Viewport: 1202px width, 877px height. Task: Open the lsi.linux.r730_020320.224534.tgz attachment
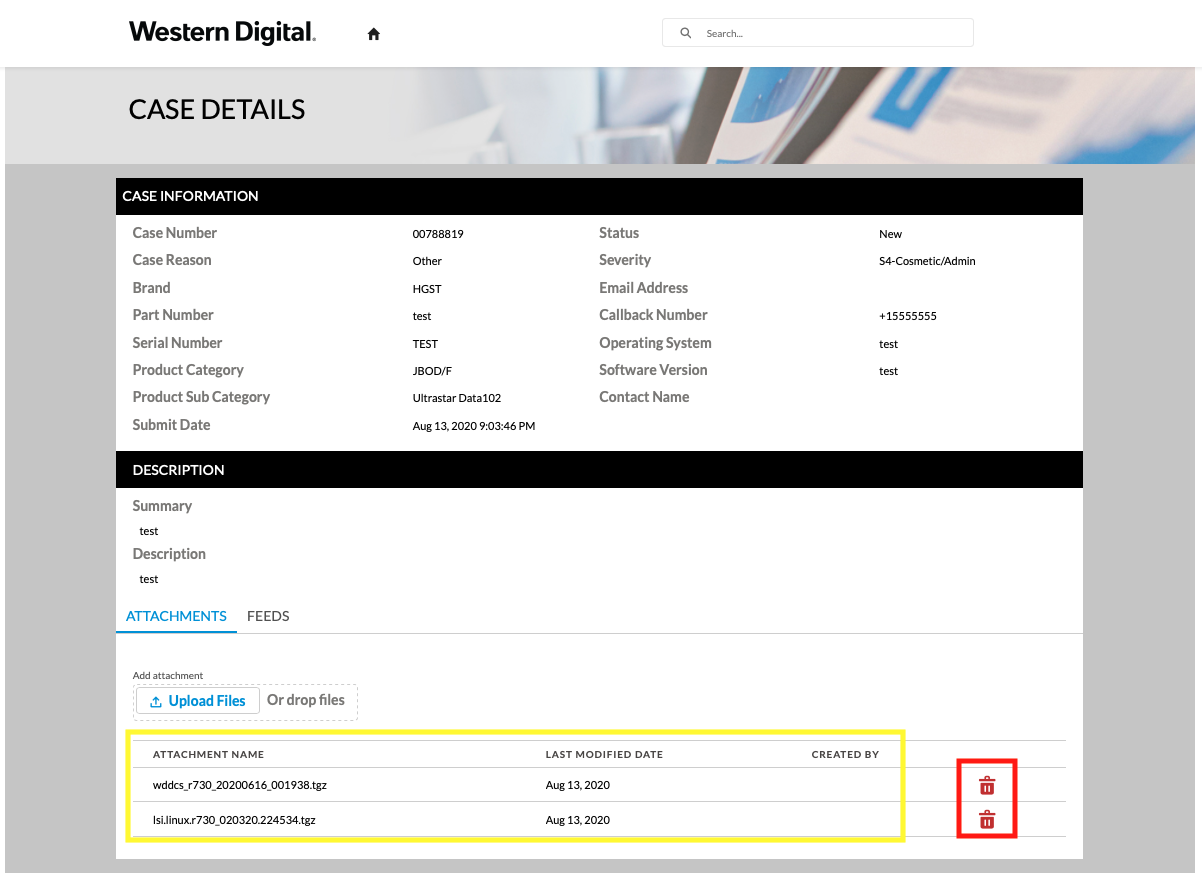coord(234,820)
